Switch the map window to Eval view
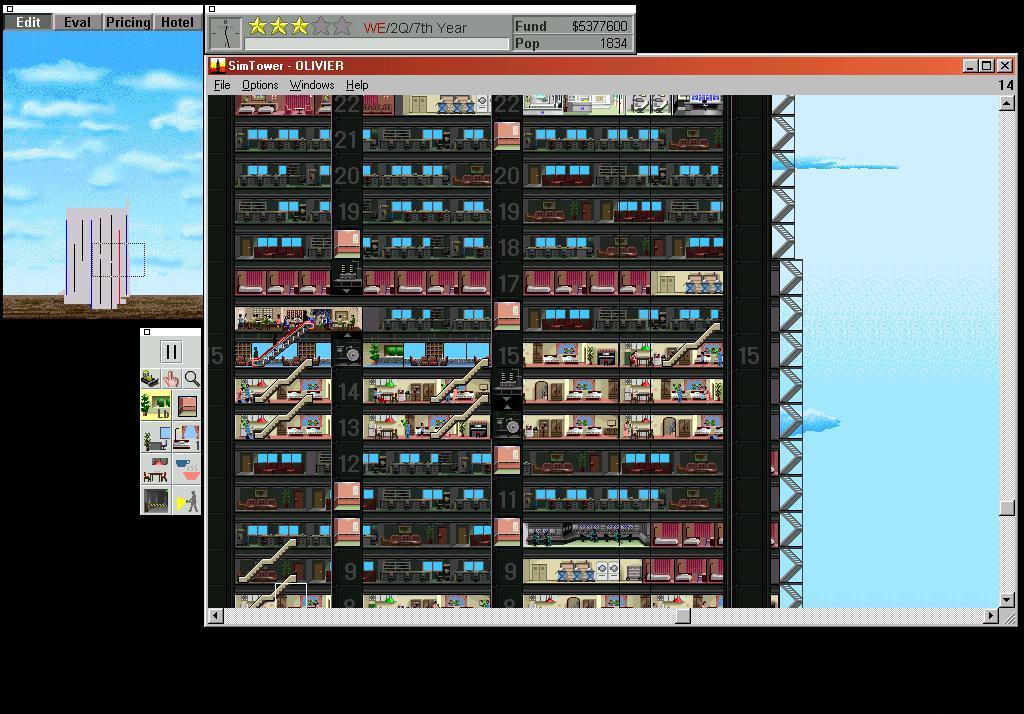This screenshot has height=714, width=1024. pos(77,22)
